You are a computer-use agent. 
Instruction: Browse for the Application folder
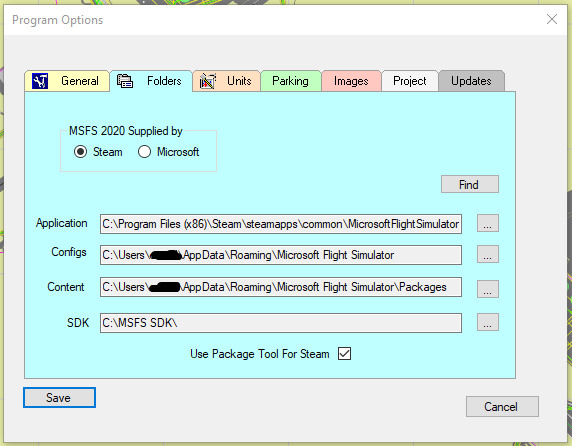488,223
